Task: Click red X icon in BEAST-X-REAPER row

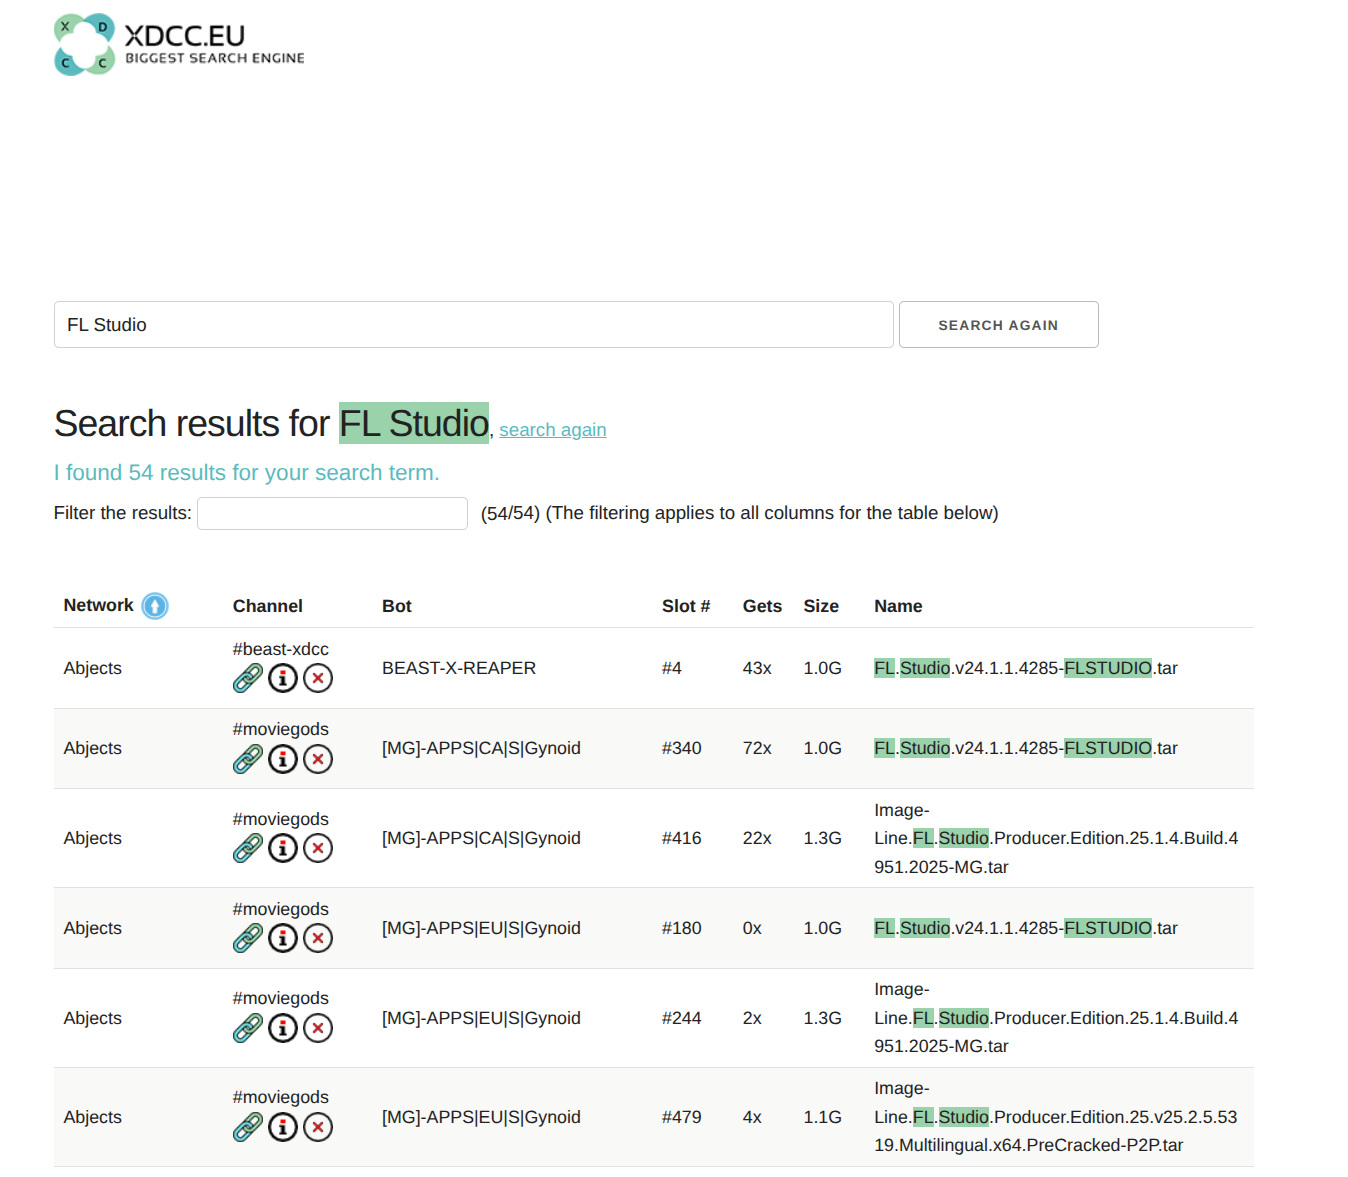Action: click(318, 678)
